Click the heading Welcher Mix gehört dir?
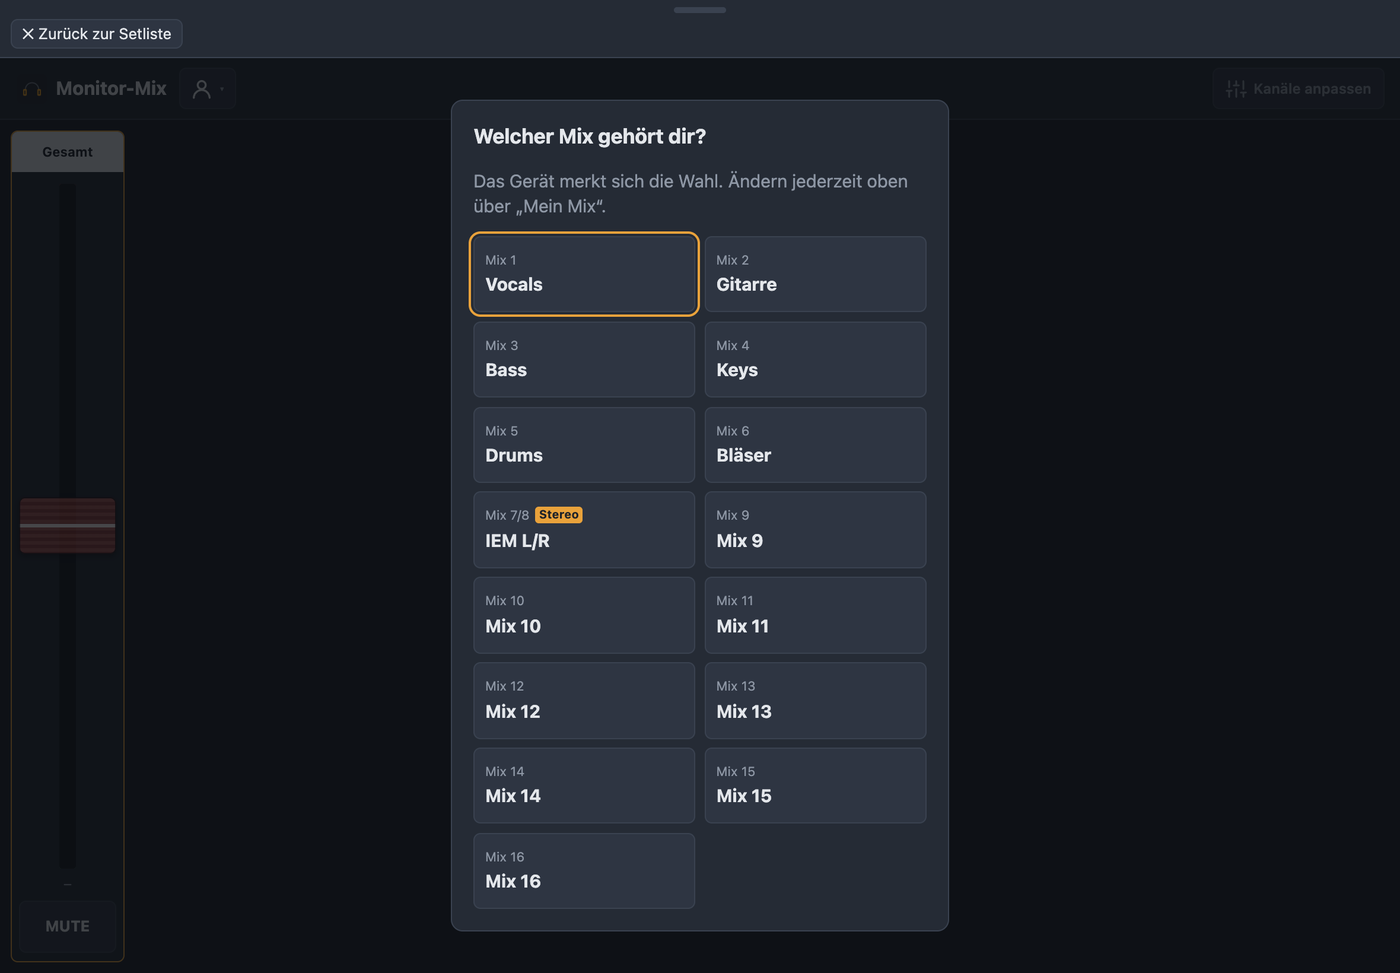This screenshot has height=973, width=1400. (x=590, y=137)
